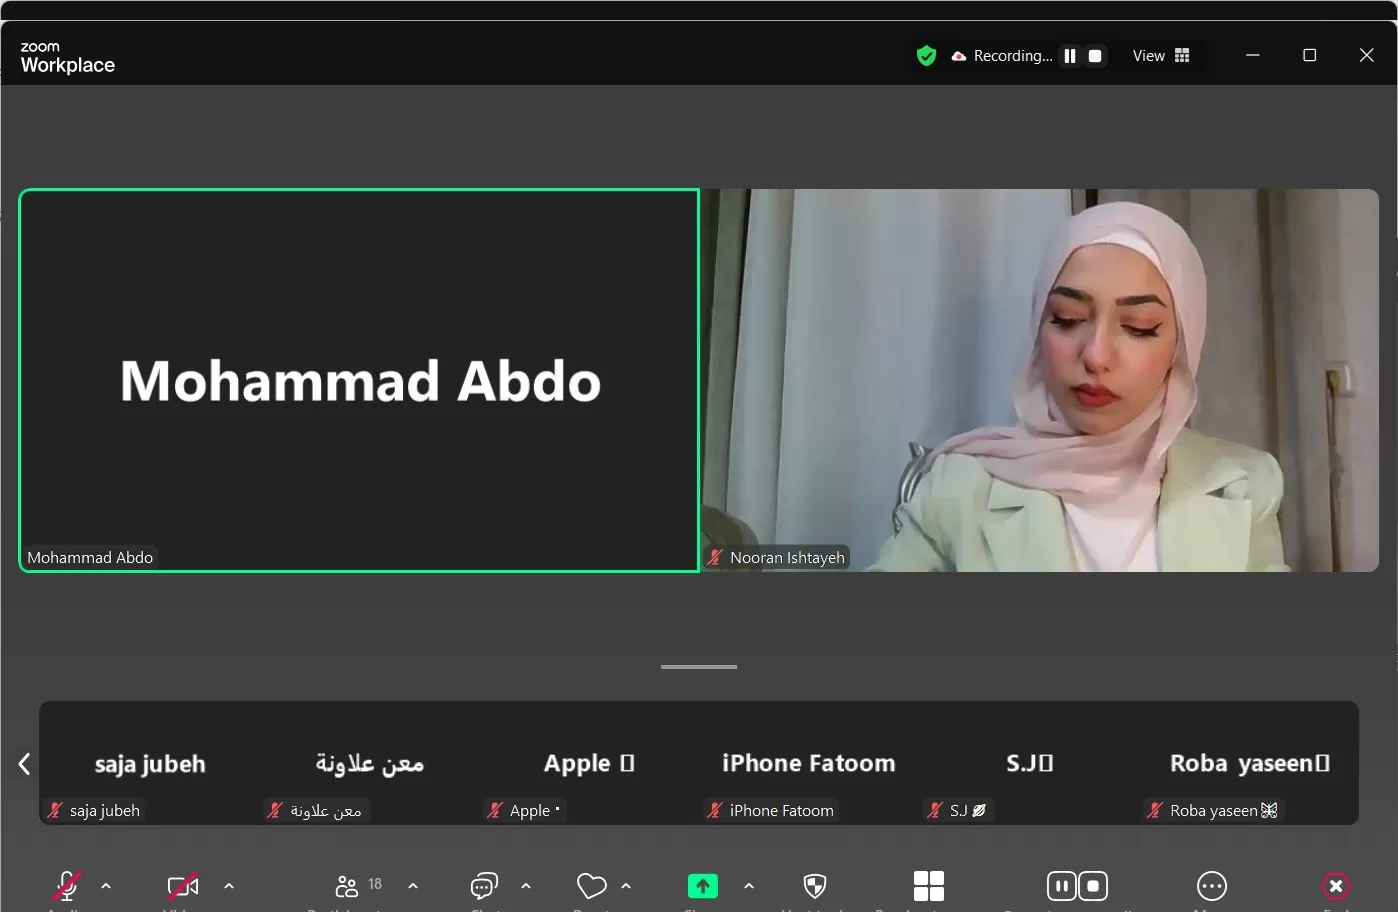Open the Participants panel showing 18
The image size is (1398, 912).
click(x=358, y=886)
